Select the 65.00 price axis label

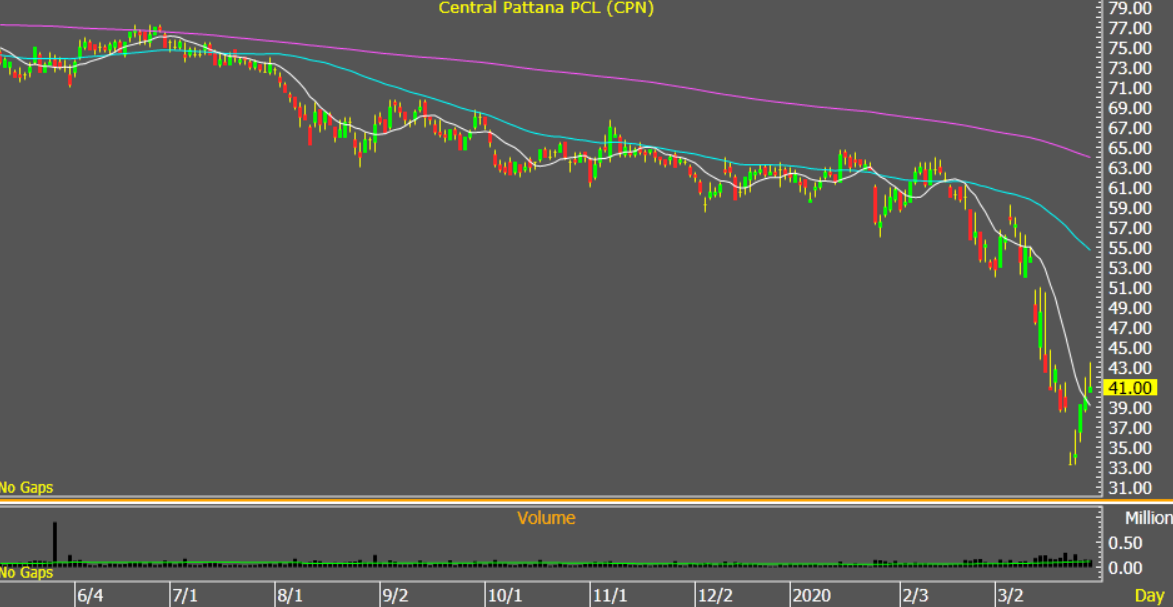pos(1130,147)
